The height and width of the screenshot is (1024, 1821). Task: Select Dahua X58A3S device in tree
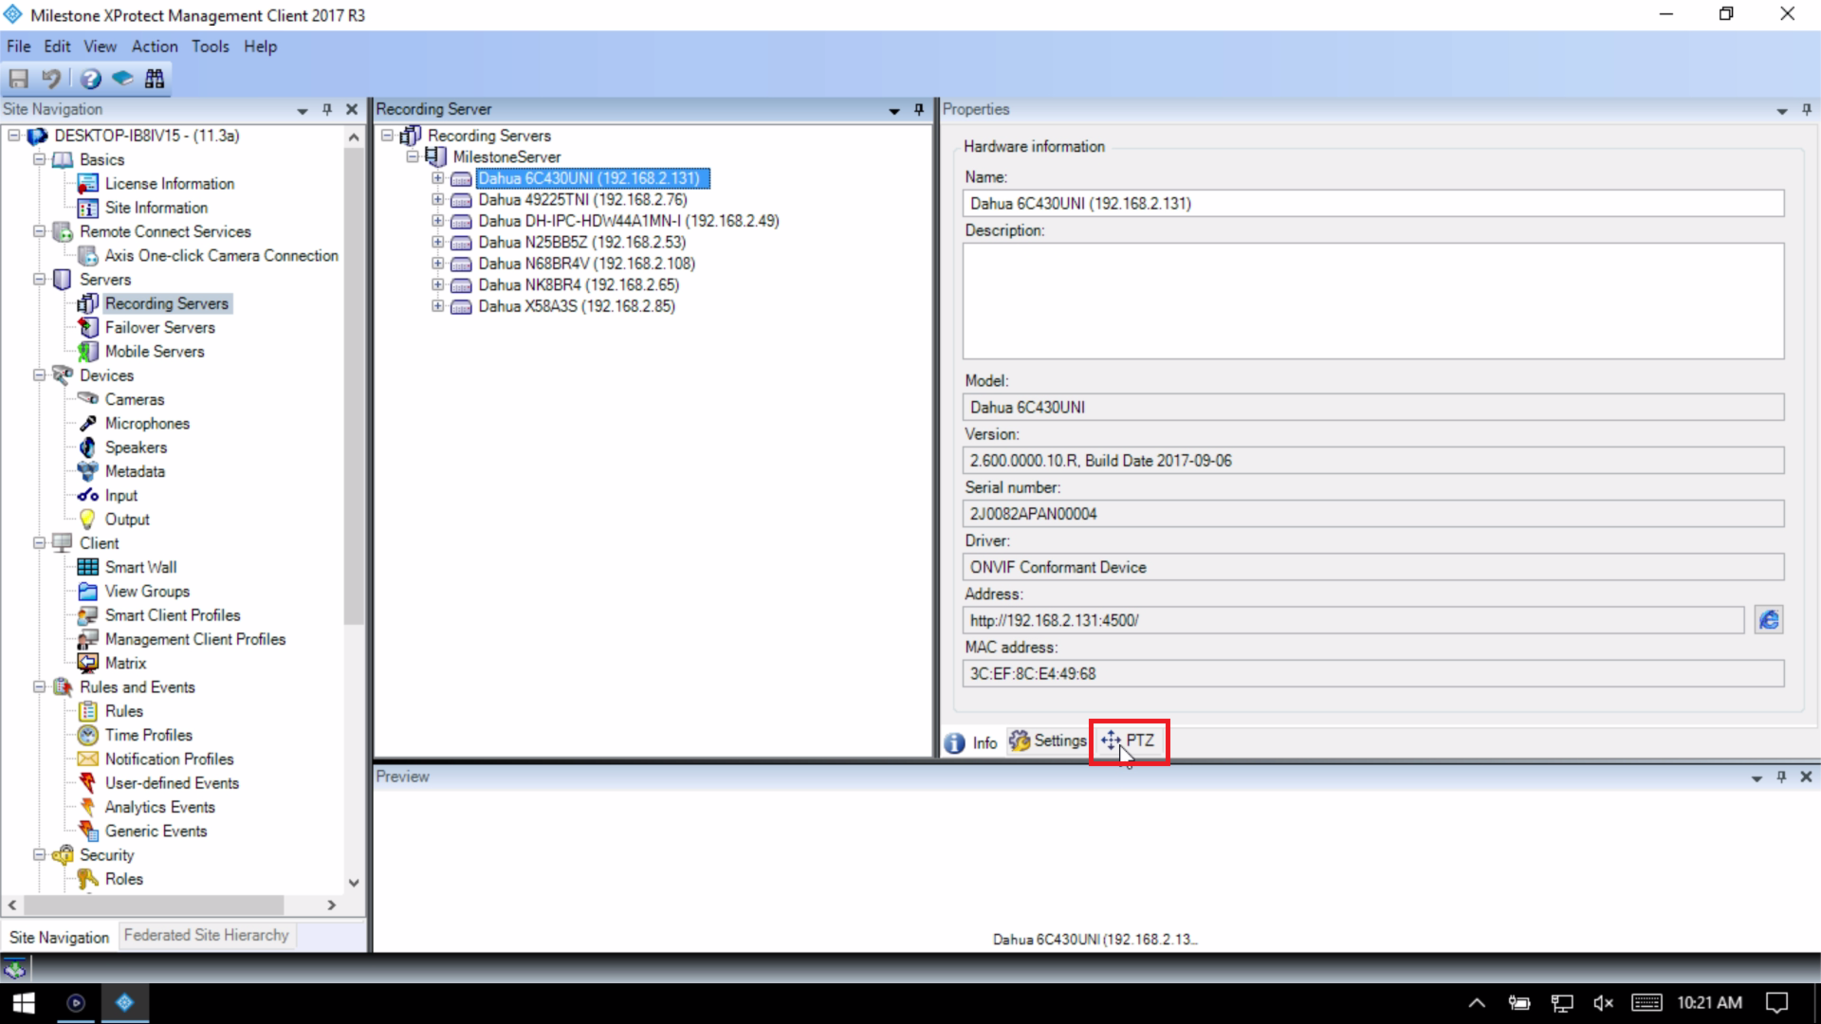tap(576, 306)
